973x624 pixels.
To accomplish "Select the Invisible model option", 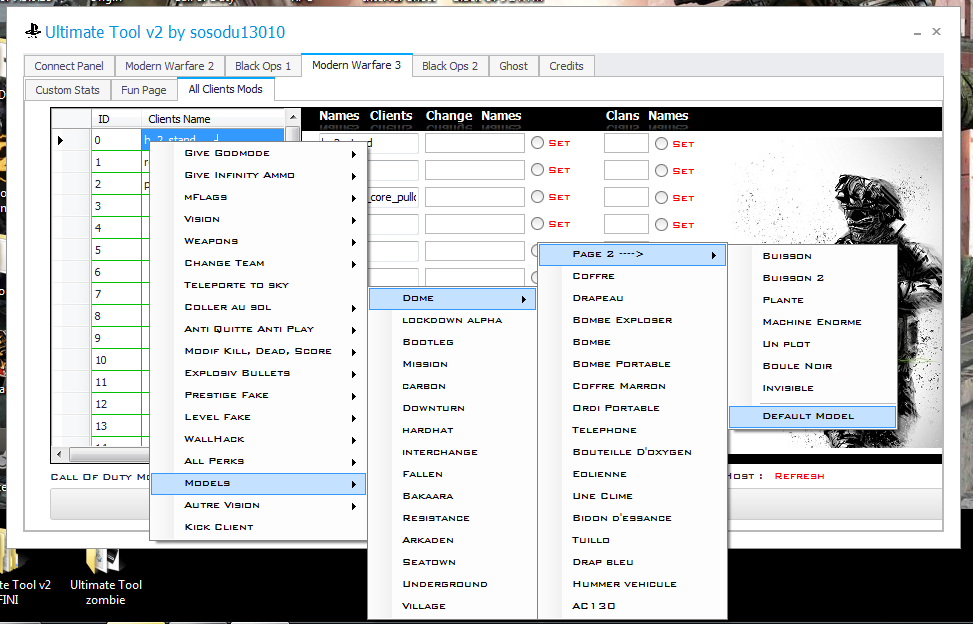I will click(812, 388).
